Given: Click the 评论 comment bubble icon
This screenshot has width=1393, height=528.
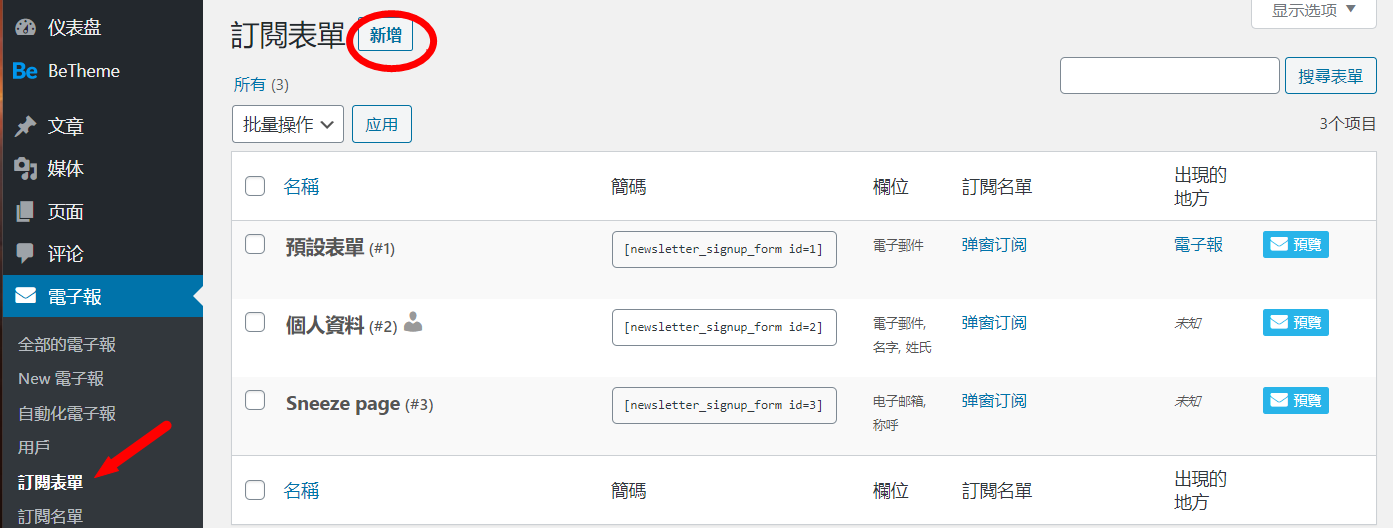Looking at the screenshot, I should pos(25,254).
